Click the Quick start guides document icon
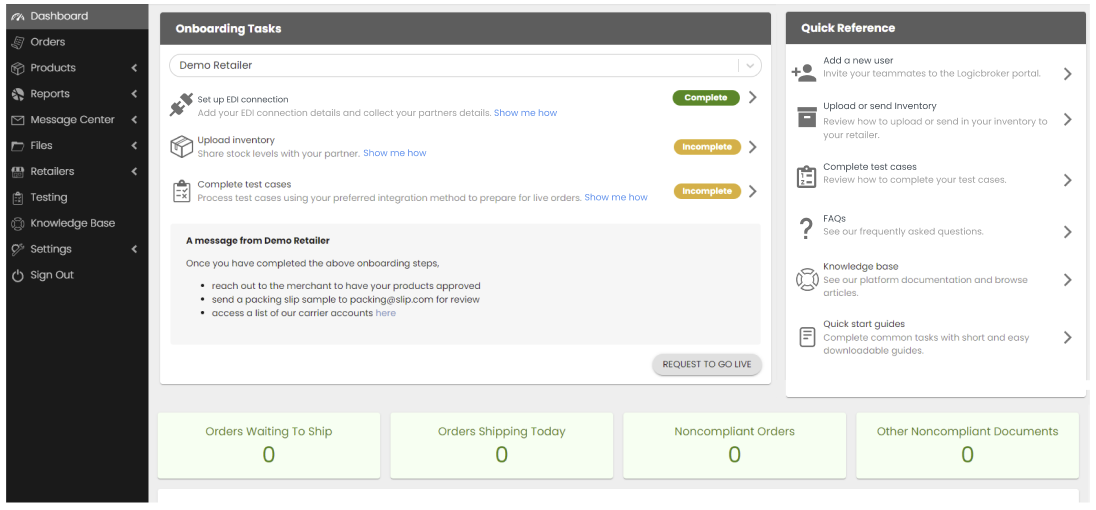The image size is (1096, 510). tap(806, 337)
